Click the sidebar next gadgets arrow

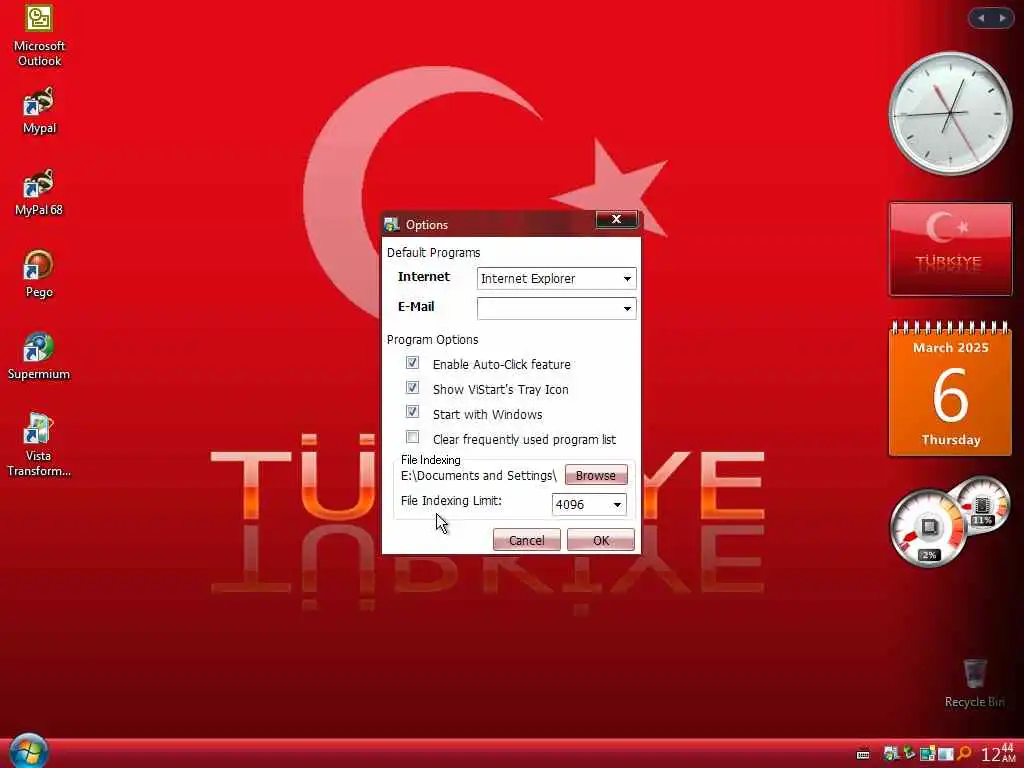1002,18
